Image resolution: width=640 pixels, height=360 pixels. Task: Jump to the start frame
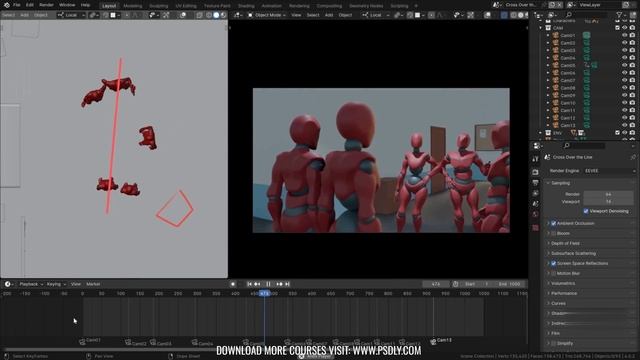click(249, 284)
